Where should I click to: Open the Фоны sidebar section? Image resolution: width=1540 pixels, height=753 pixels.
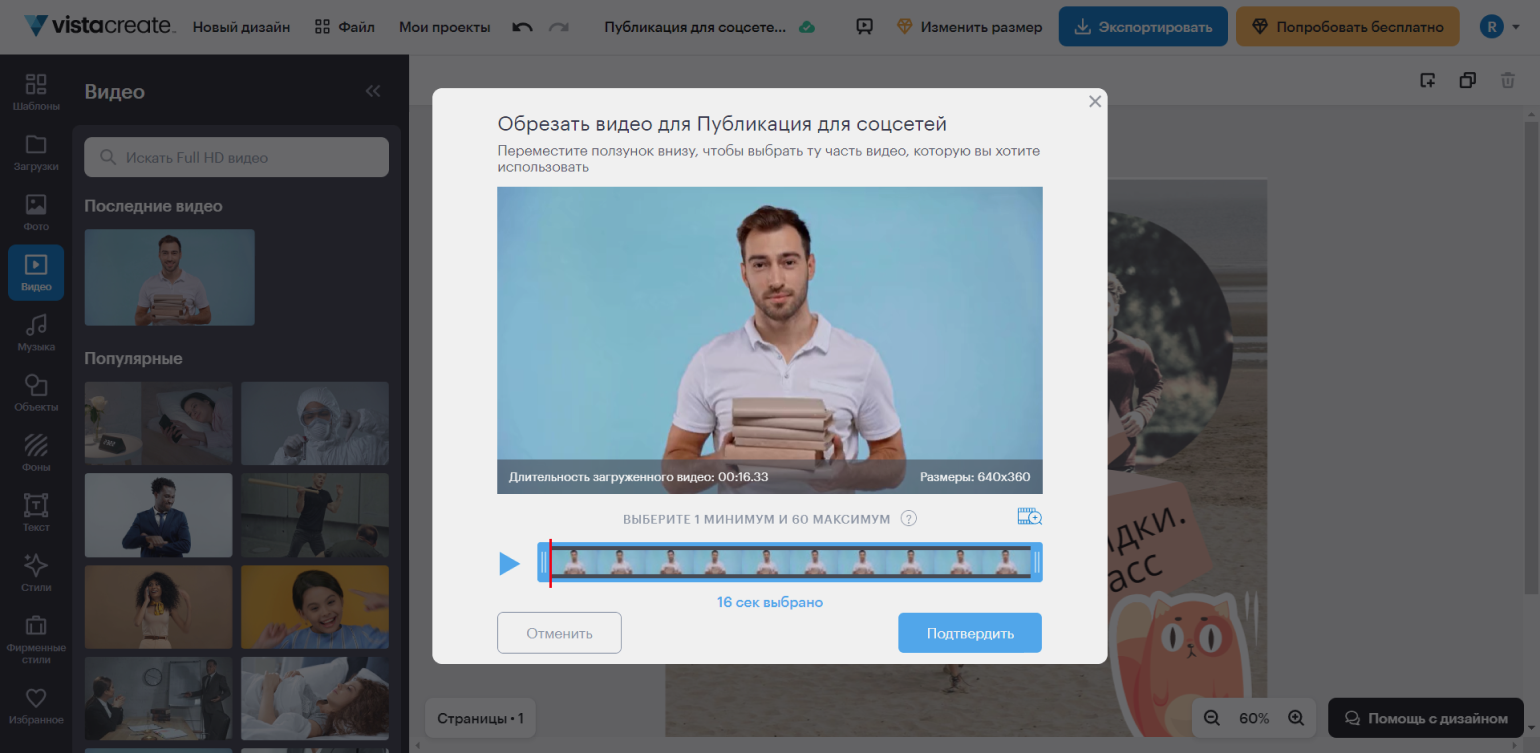tap(36, 452)
